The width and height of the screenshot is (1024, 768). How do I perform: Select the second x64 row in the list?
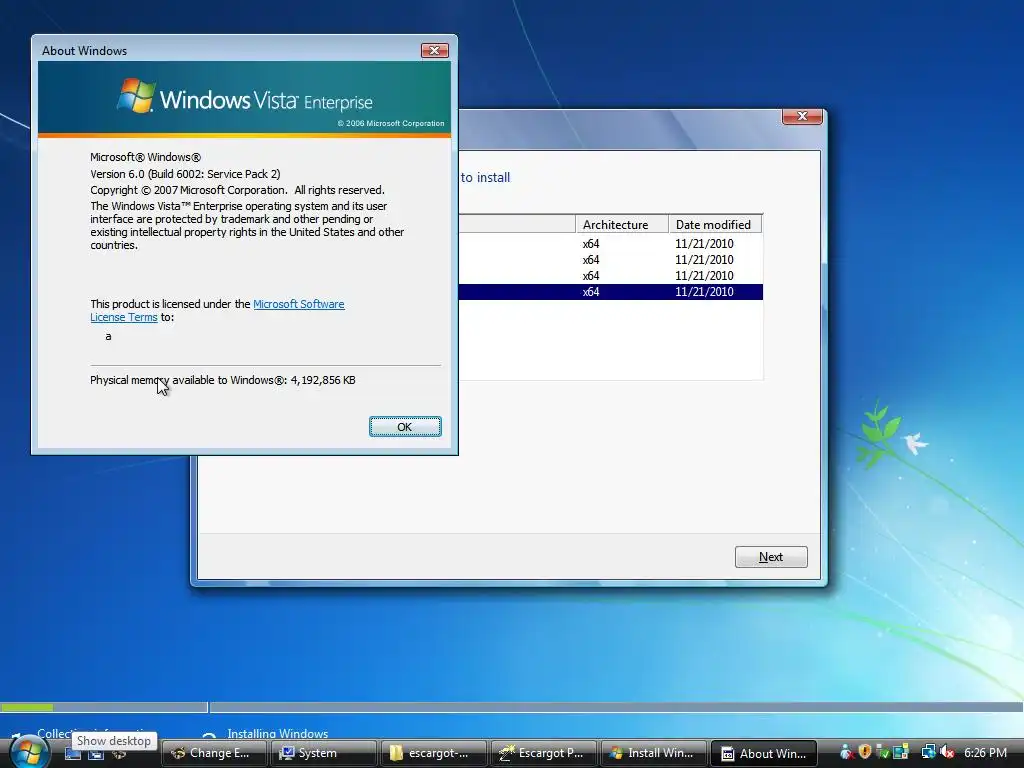tap(611, 259)
